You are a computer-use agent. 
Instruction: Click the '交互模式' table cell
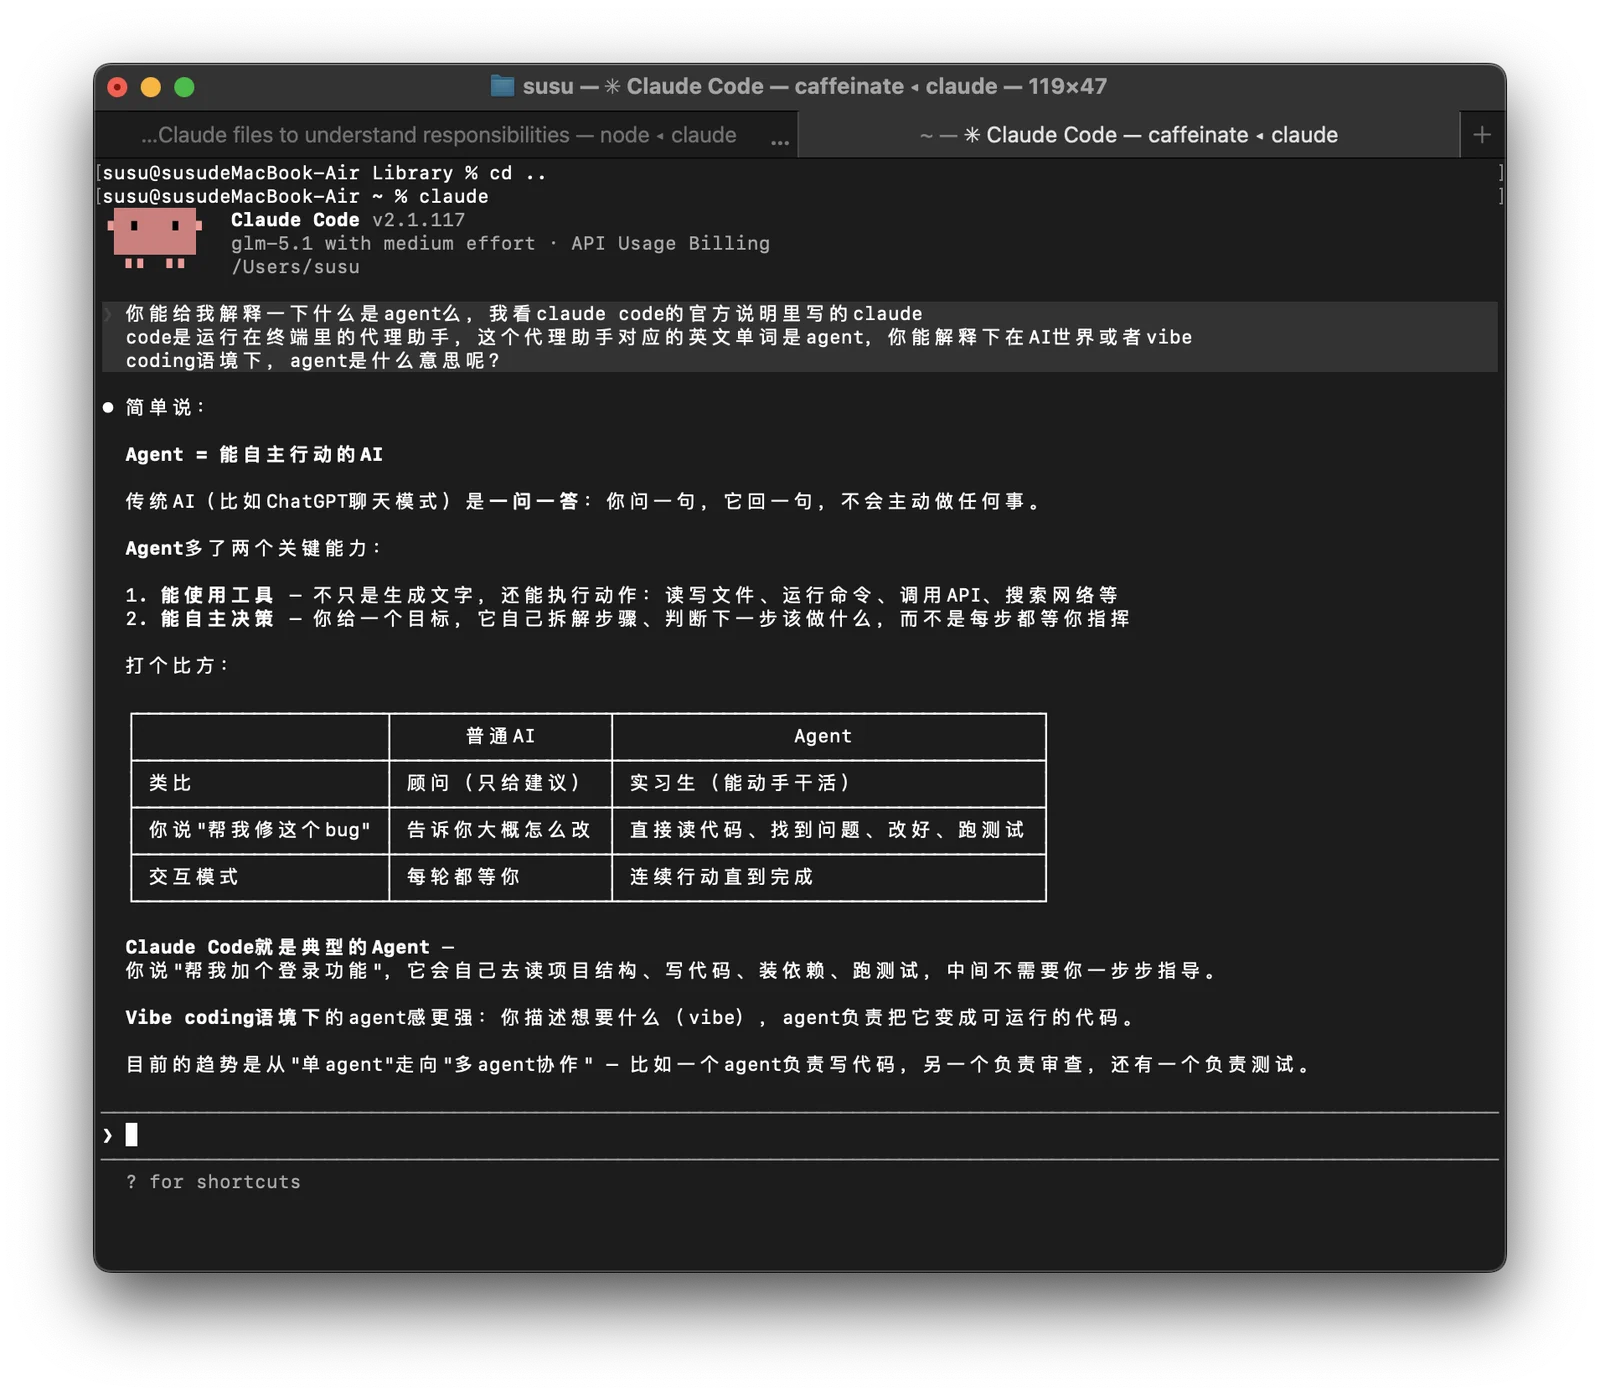click(x=260, y=877)
